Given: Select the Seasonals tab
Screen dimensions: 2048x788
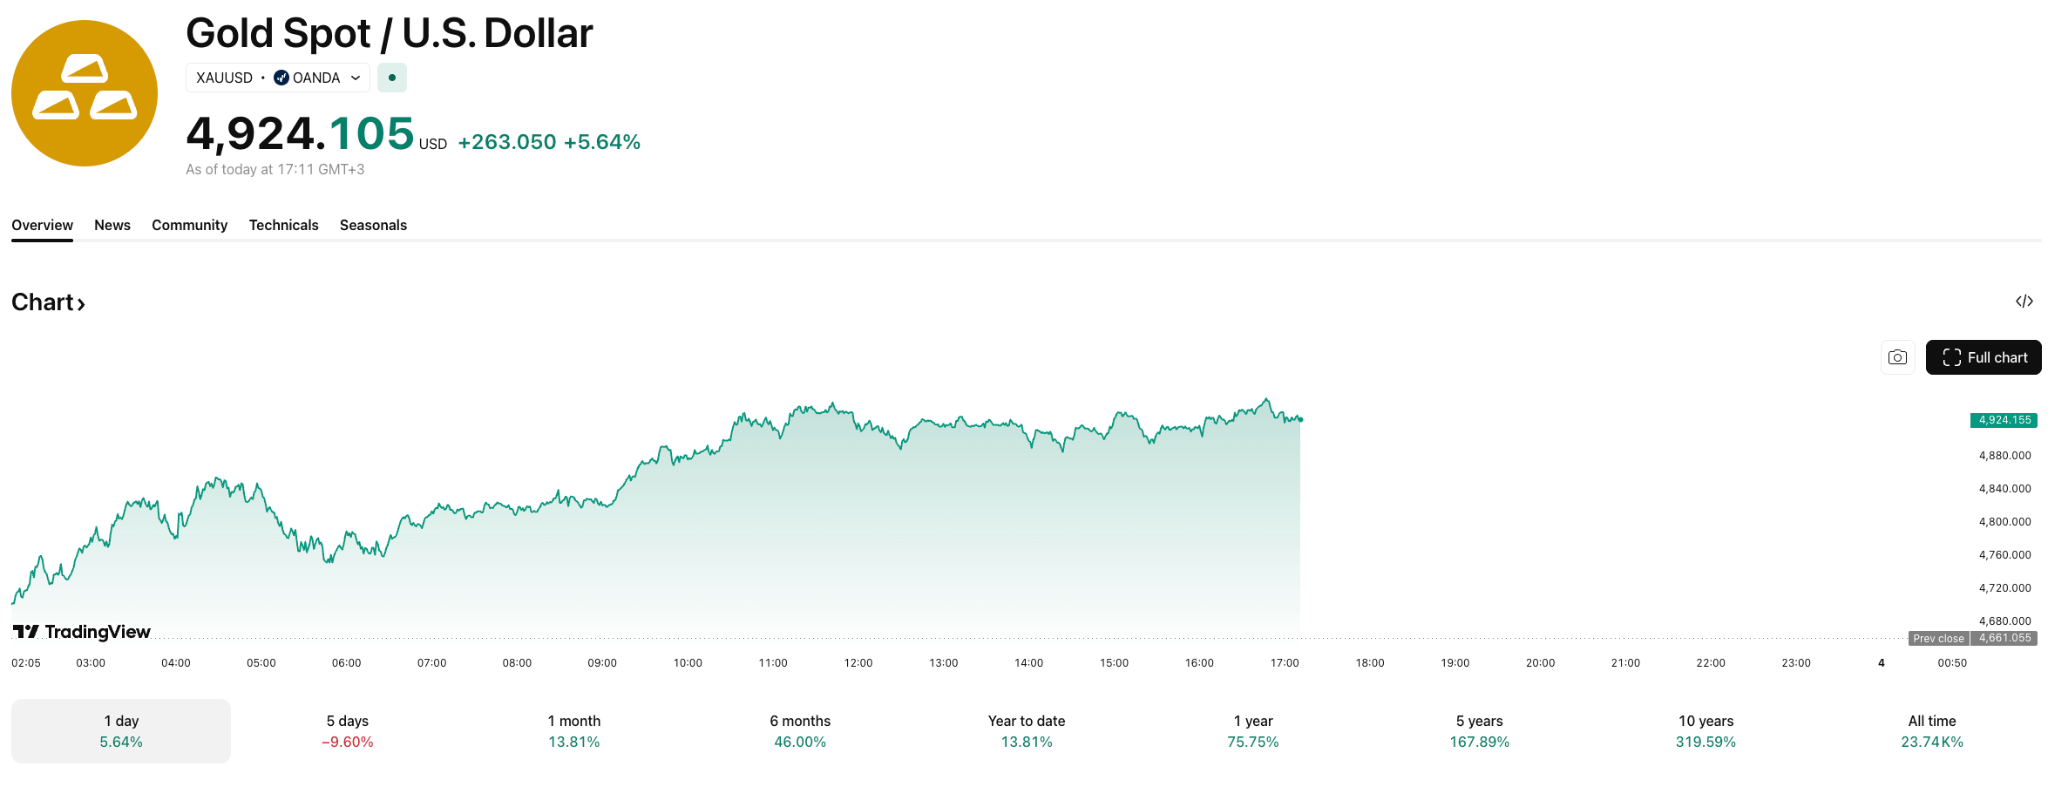Looking at the screenshot, I should pos(373,225).
